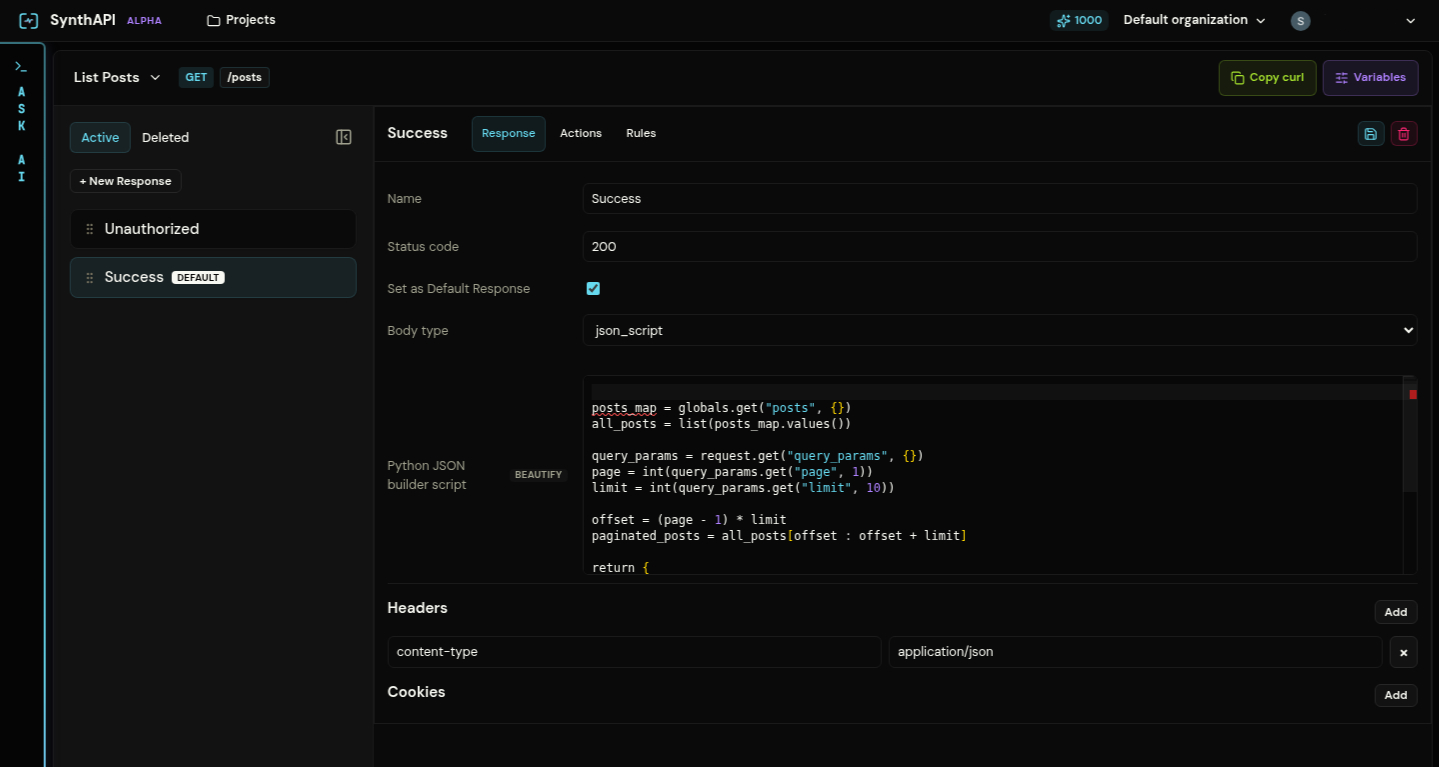Open the Ask AI terminal icon
Image resolution: width=1439 pixels, height=767 pixels.
click(x=21, y=66)
